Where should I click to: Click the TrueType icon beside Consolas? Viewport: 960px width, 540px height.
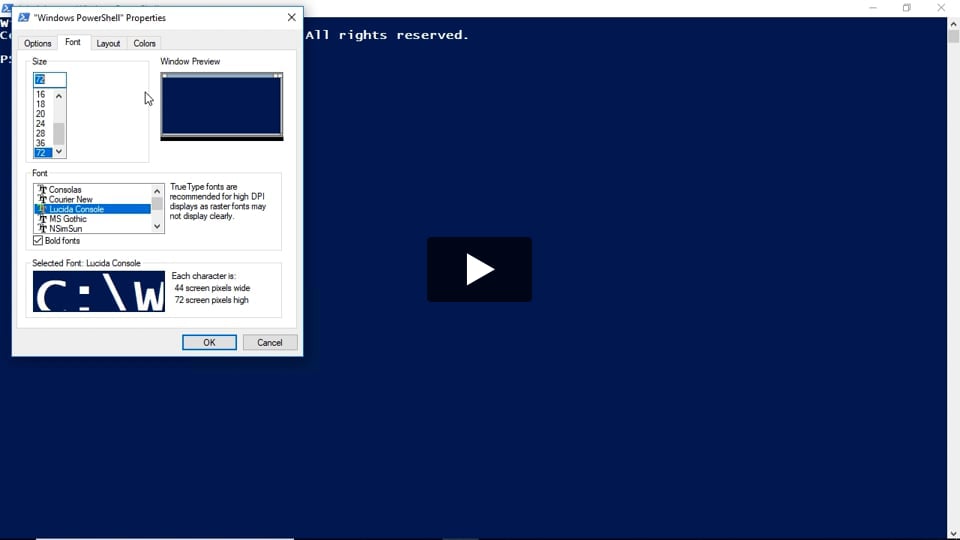click(42, 190)
